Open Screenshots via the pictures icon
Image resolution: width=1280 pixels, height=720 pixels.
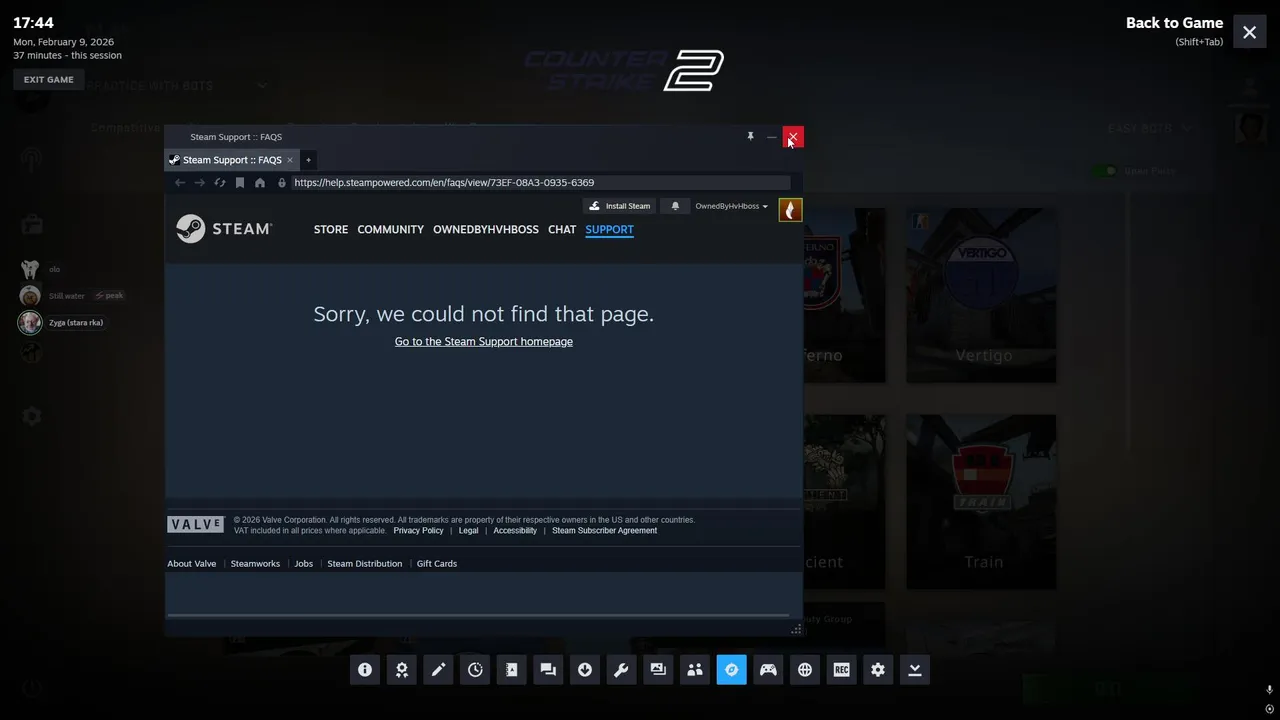tap(658, 670)
